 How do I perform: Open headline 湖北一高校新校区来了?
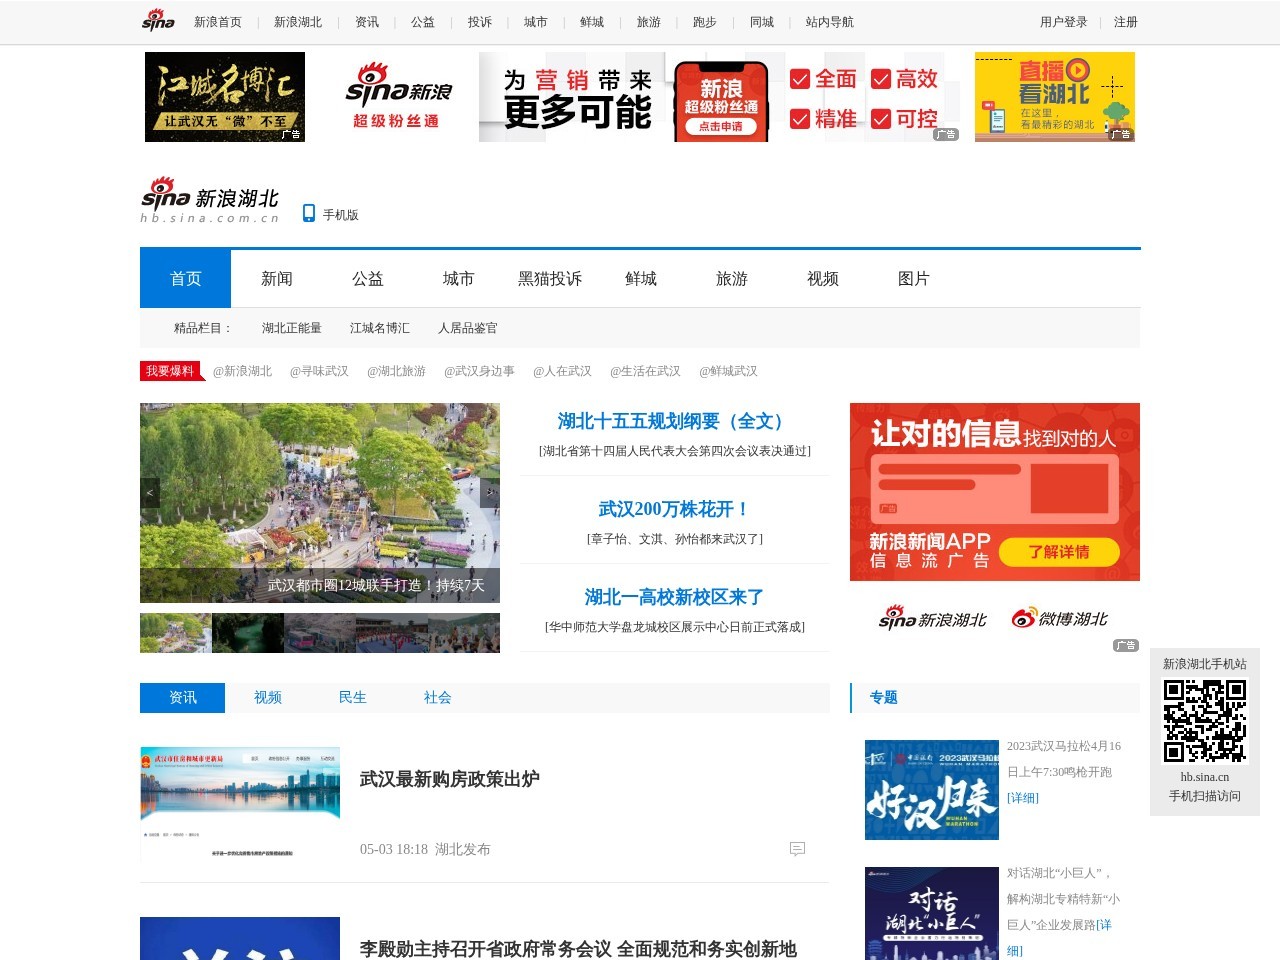tap(675, 598)
